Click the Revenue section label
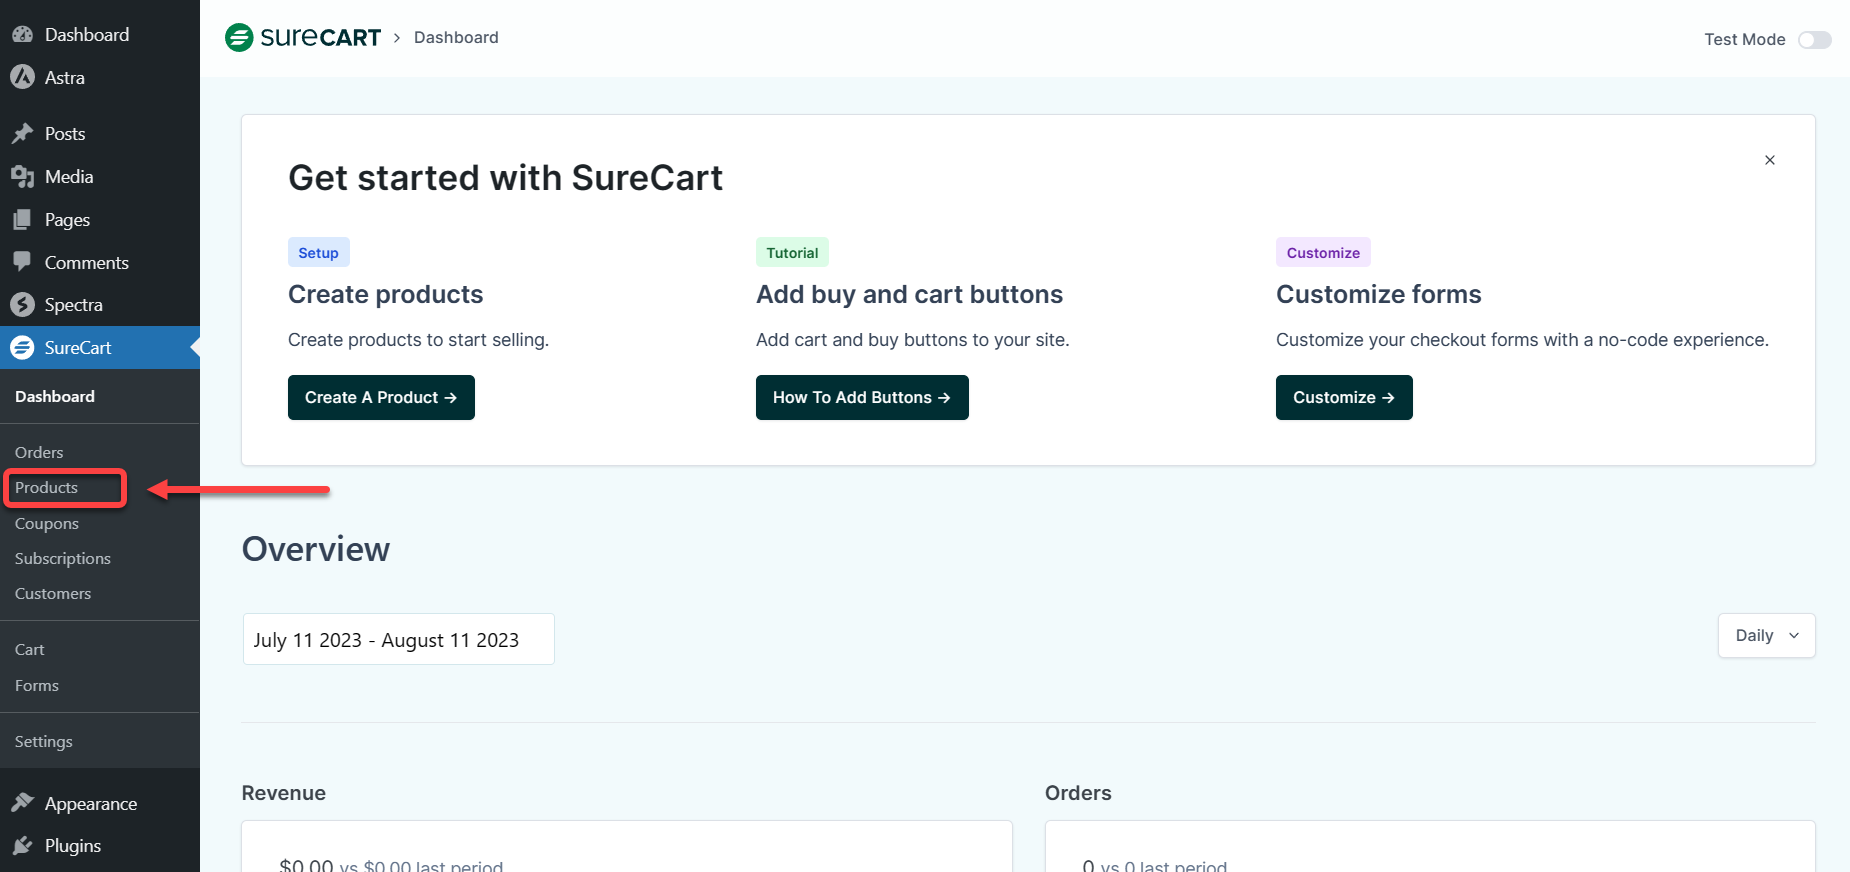The width and height of the screenshot is (1850, 872). click(x=284, y=793)
